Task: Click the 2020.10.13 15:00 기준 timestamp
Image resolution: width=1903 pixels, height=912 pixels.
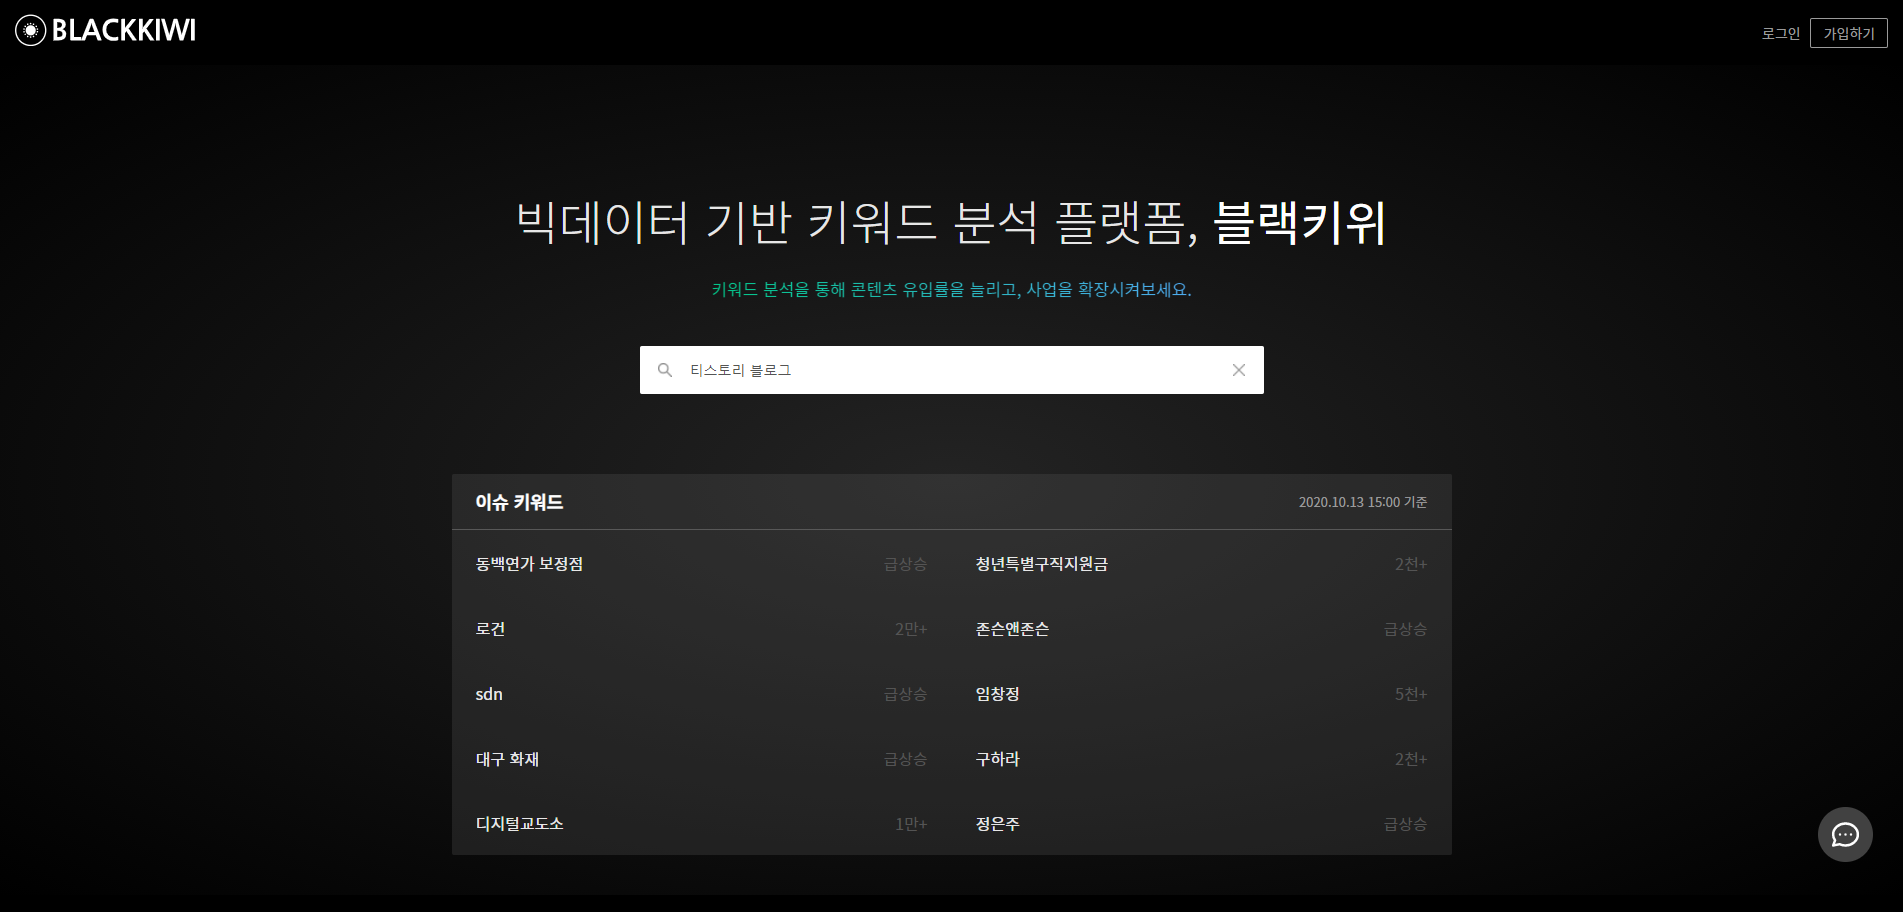Action: click(1363, 502)
